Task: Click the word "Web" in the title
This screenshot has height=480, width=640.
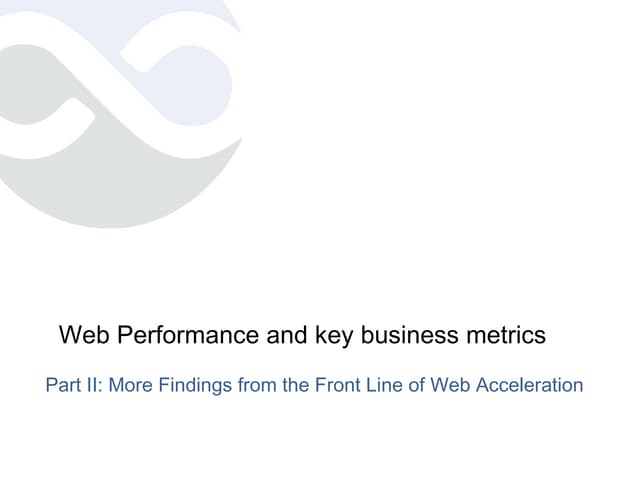Action: [x=85, y=335]
